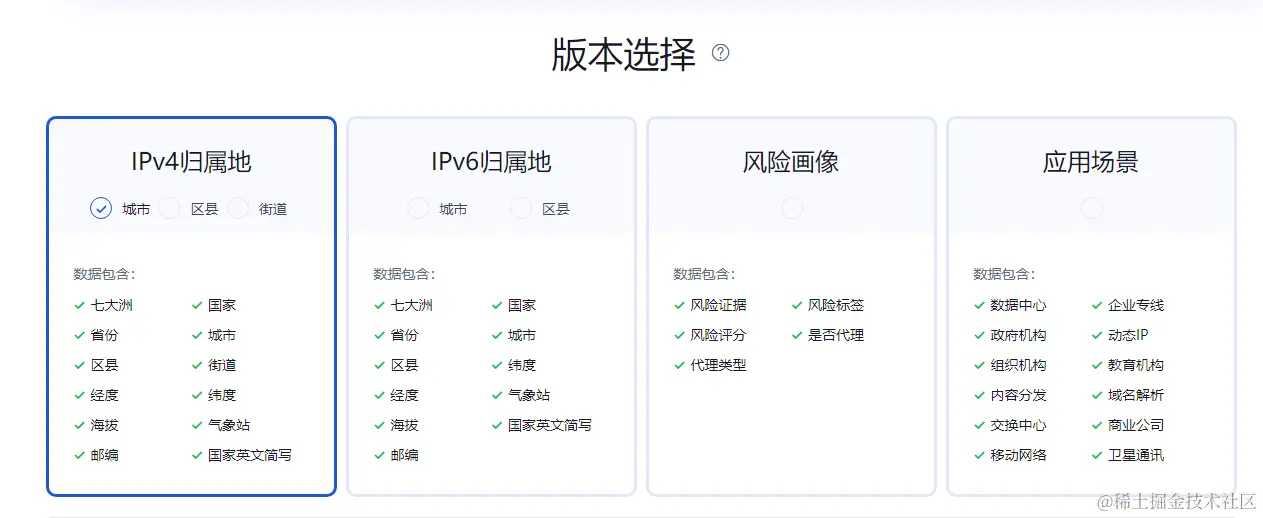Click 移动网络 in the 应用场景 card
Viewport: 1263px width, 518px height.
1018,455
